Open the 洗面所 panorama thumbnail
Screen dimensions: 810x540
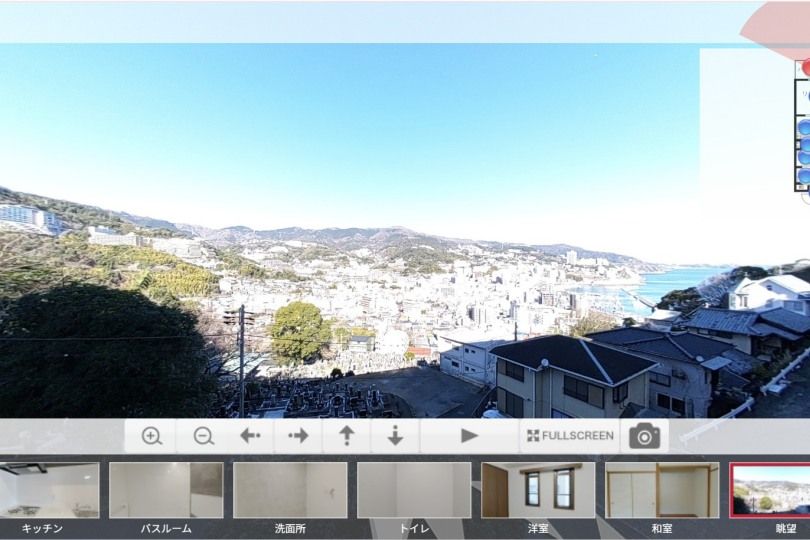click(x=290, y=490)
